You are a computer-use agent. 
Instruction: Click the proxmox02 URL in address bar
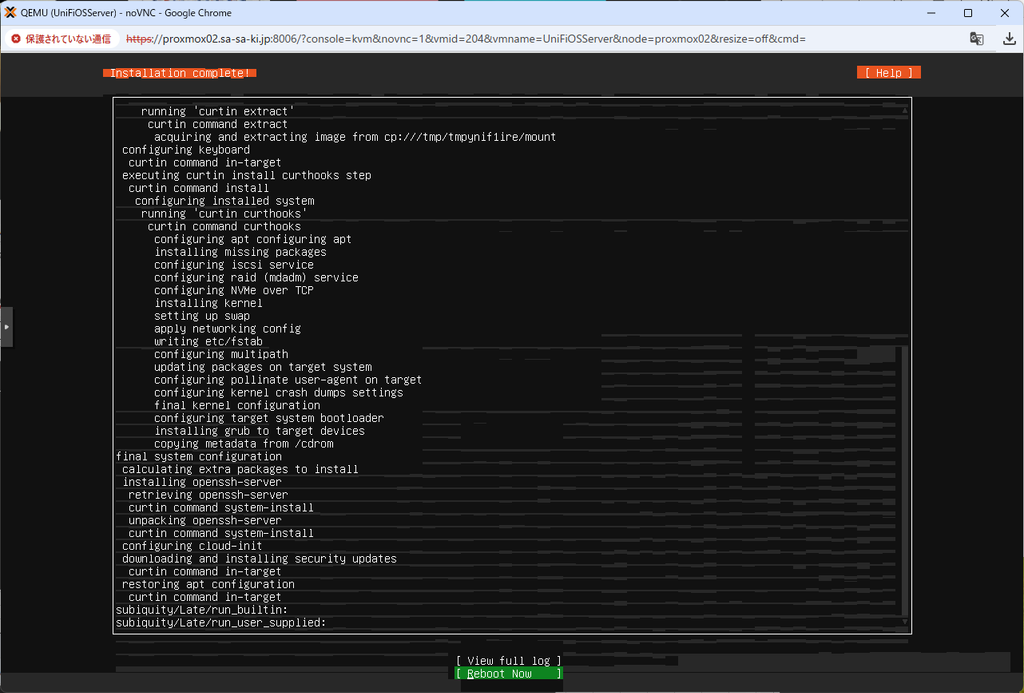tap(466, 39)
